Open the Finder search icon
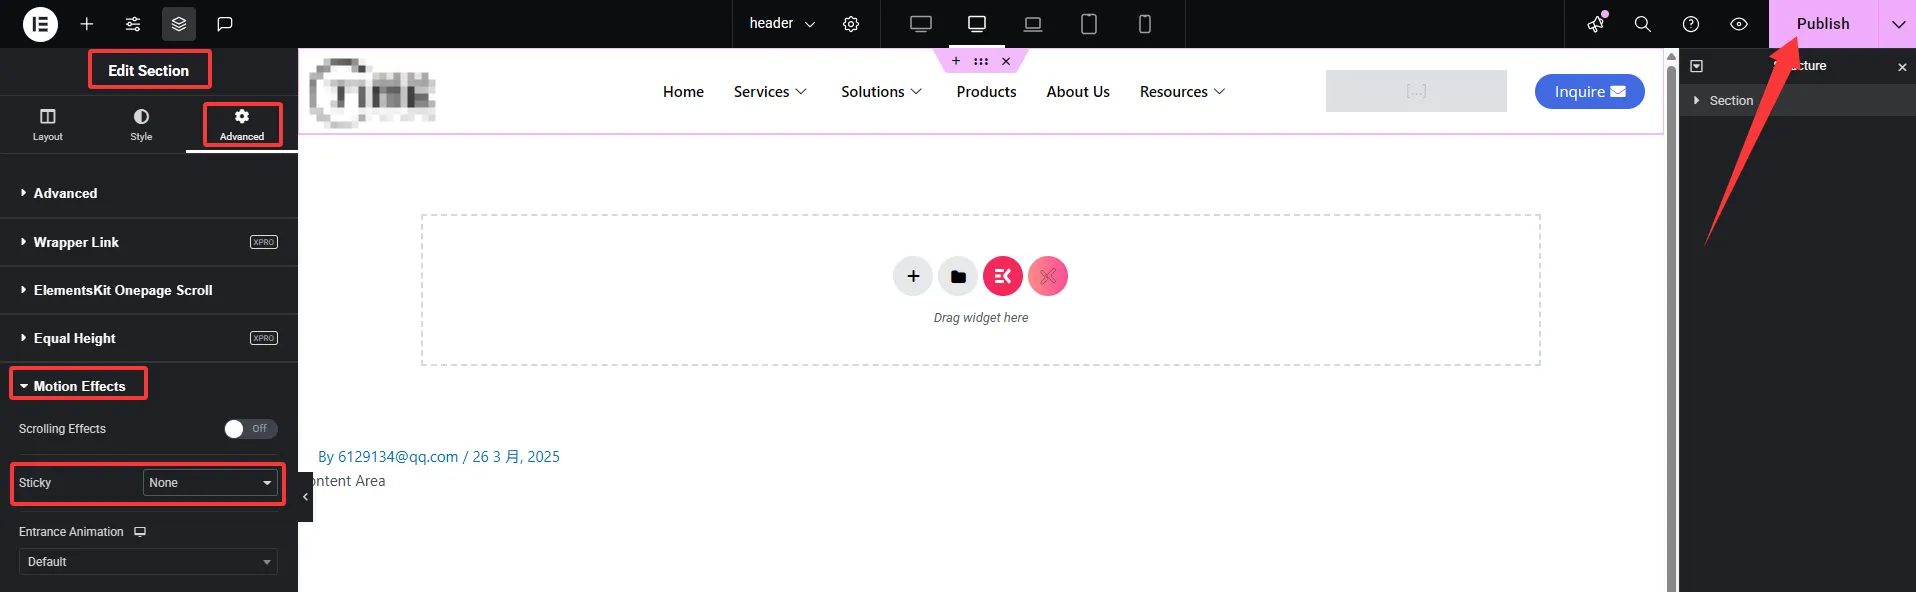 click(x=1642, y=24)
